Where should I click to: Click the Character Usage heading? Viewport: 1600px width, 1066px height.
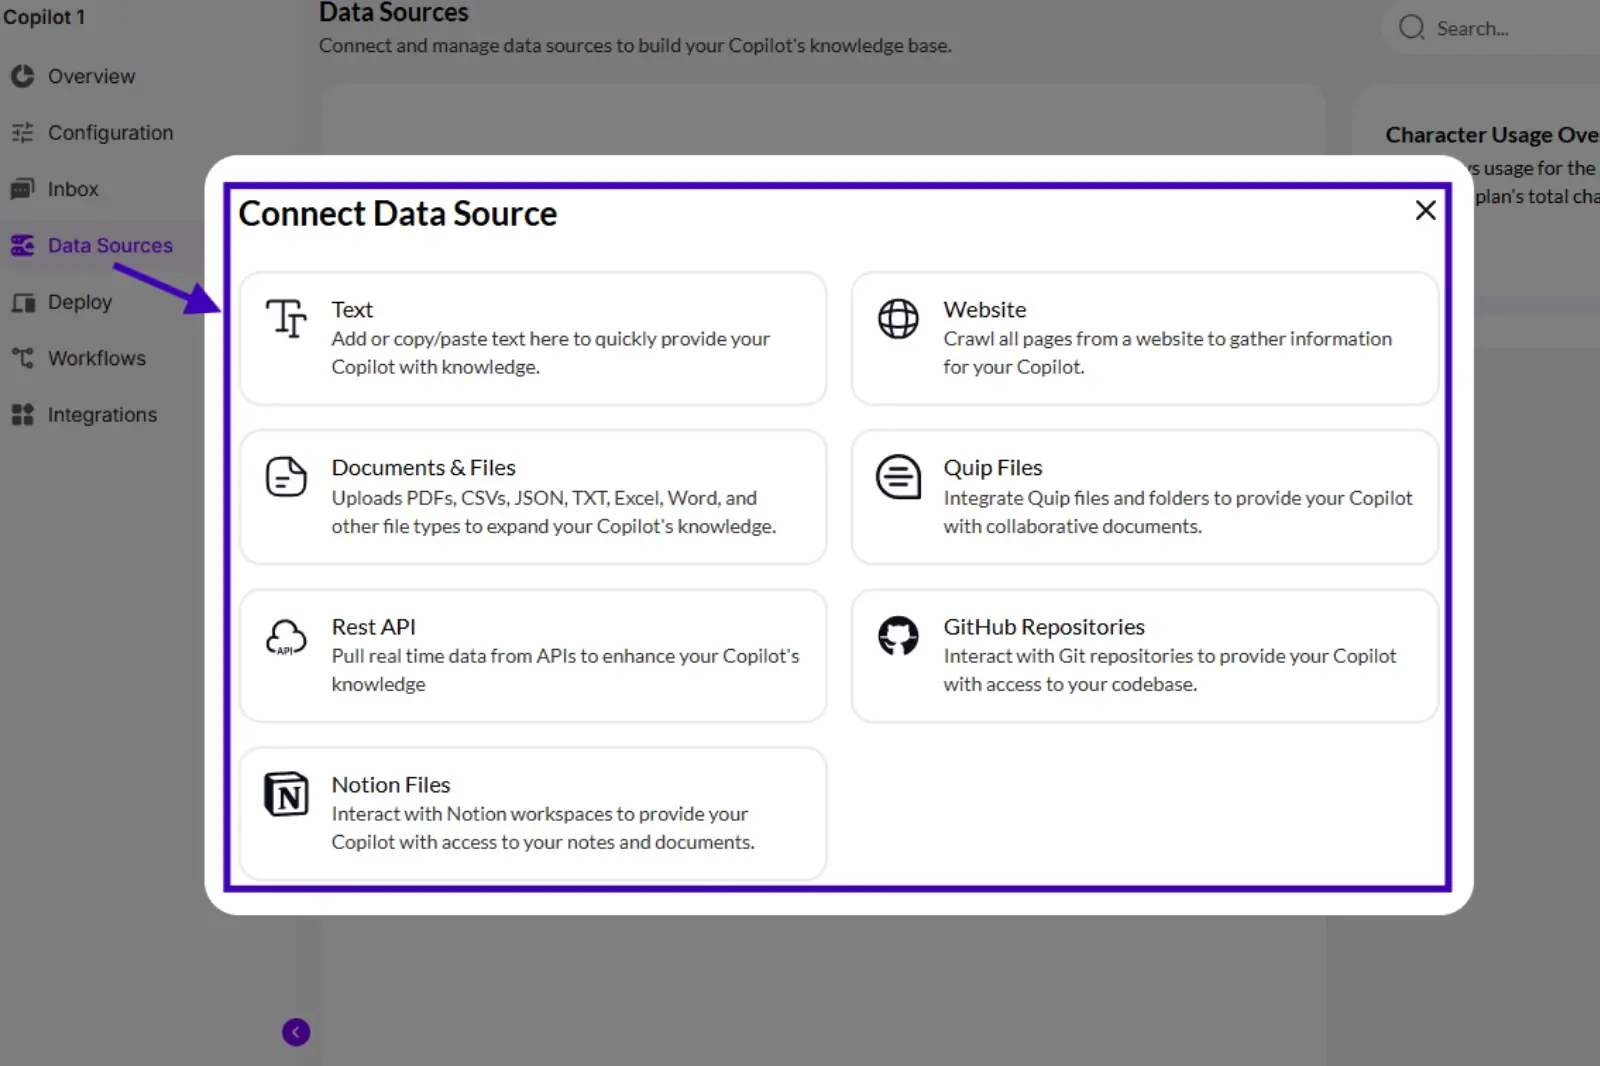(1492, 134)
